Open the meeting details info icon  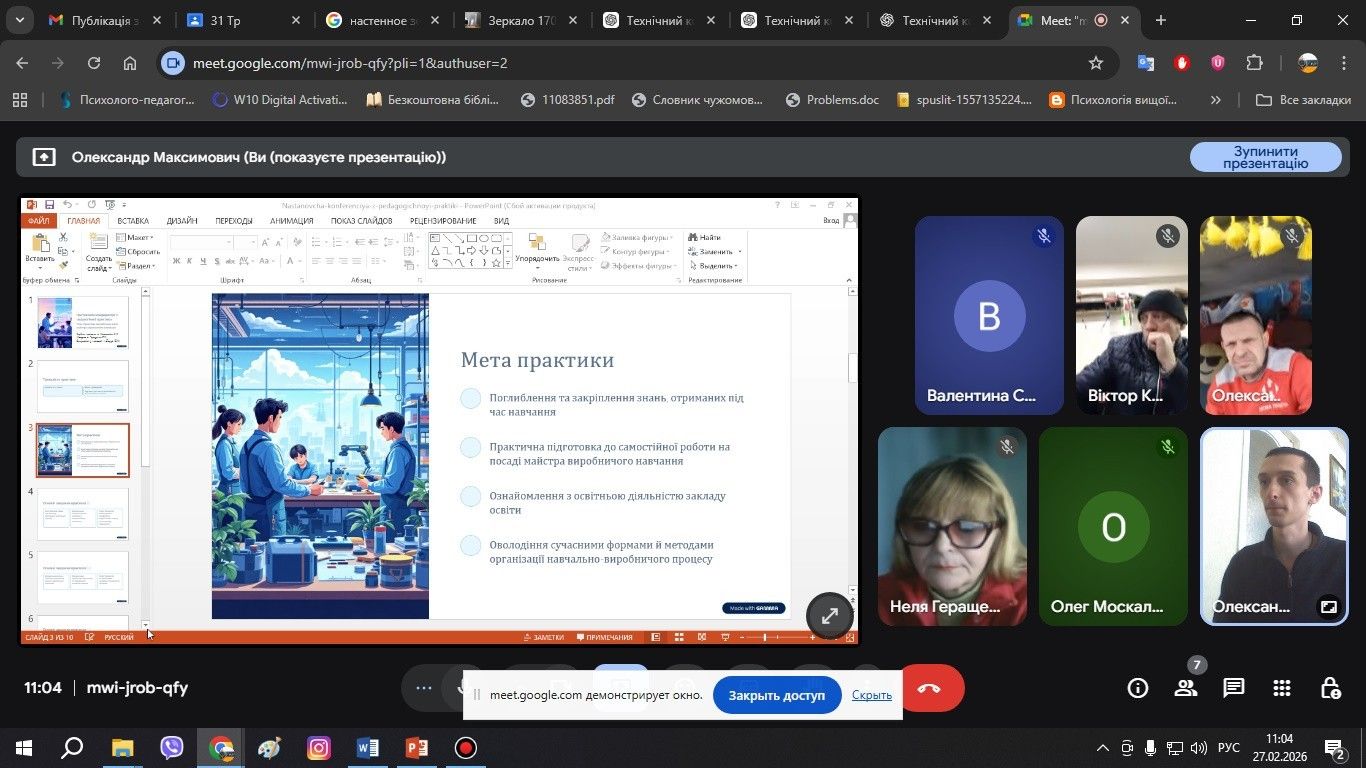1137,688
